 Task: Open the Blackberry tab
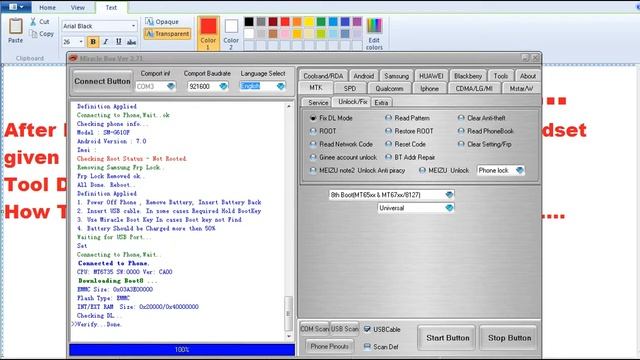point(468,76)
